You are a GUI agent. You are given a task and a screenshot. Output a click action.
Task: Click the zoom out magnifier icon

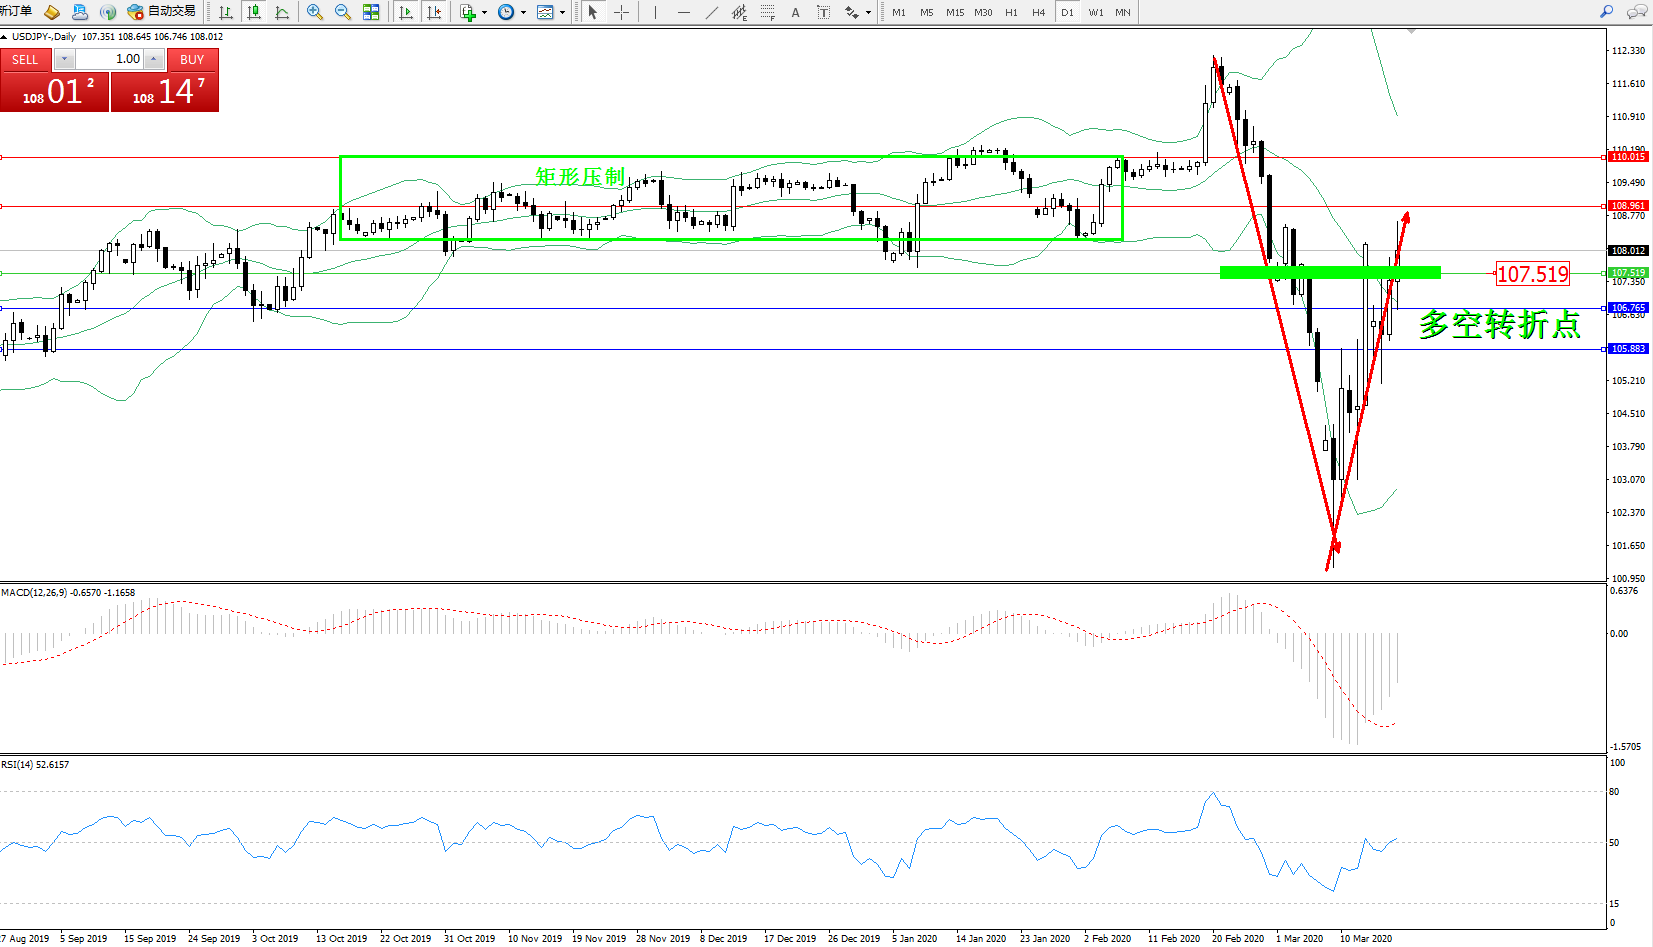(343, 12)
